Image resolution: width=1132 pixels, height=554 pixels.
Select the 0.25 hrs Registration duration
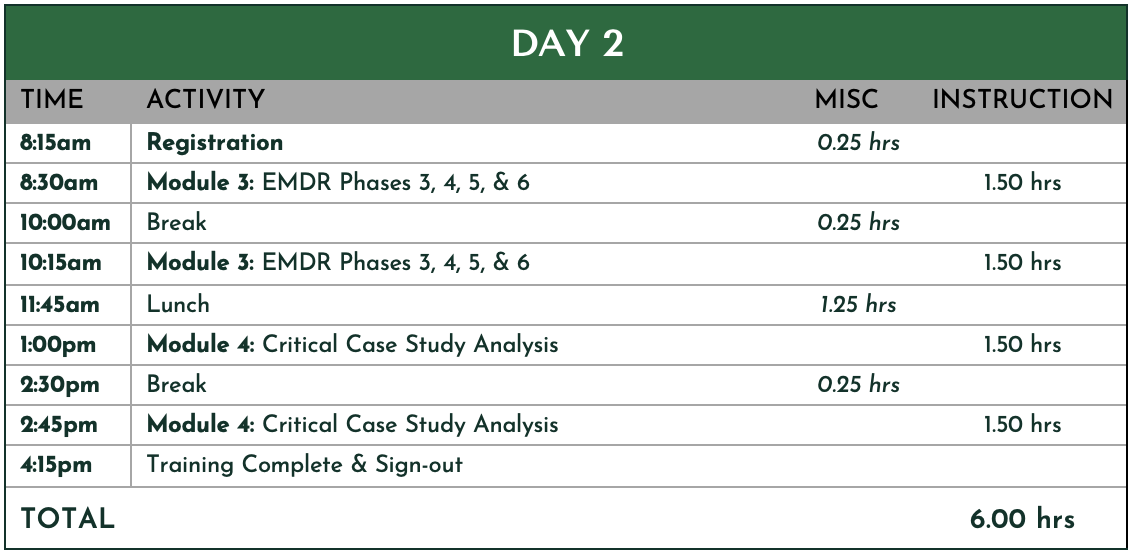[x=859, y=143]
